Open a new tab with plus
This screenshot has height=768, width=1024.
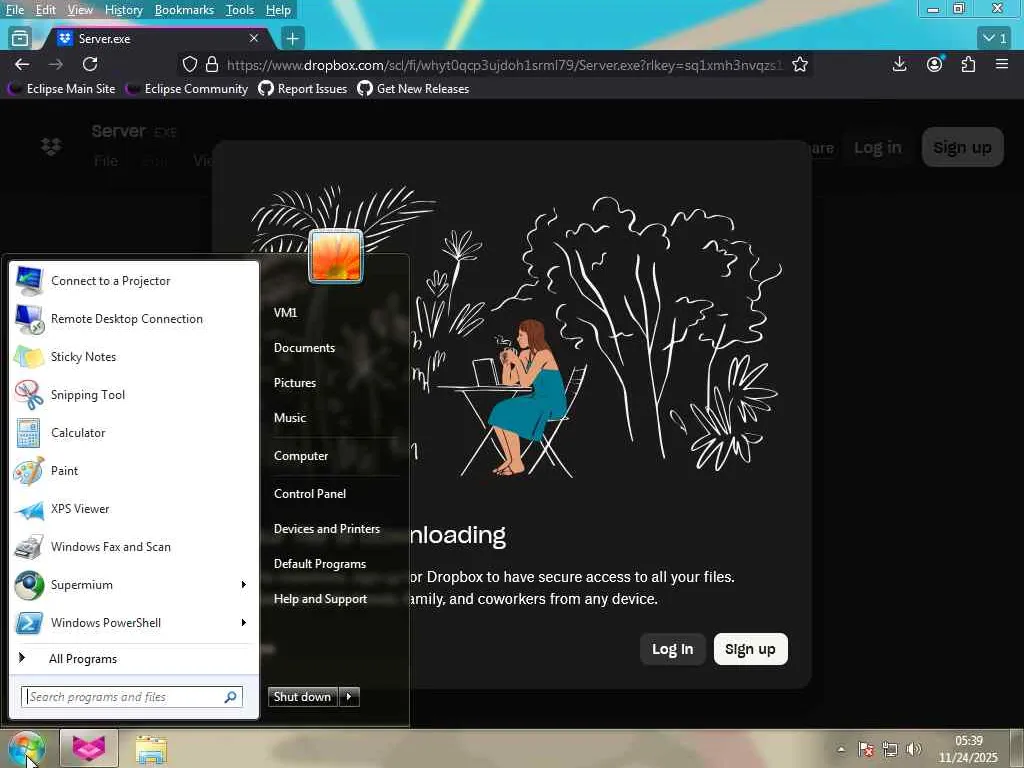pyautogui.click(x=293, y=39)
